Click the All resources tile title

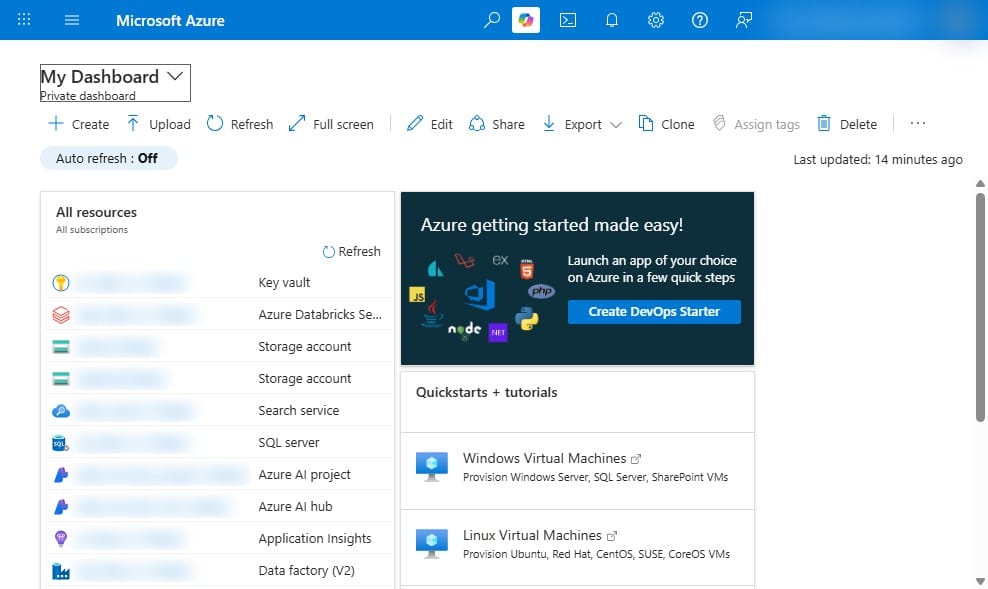click(x=96, y=212)
